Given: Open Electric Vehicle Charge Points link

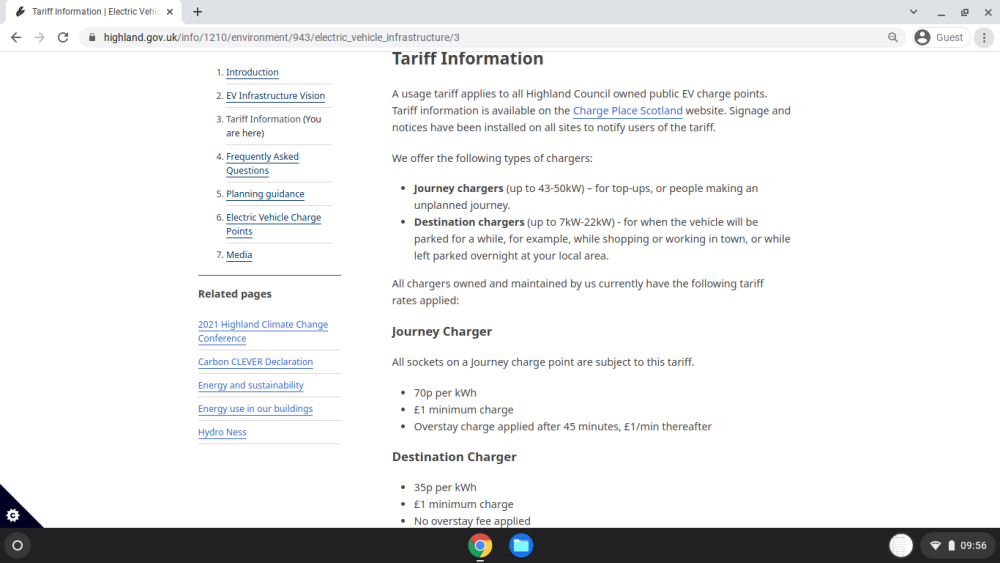Looking at the screenshot, I should [x=274, y=224].
